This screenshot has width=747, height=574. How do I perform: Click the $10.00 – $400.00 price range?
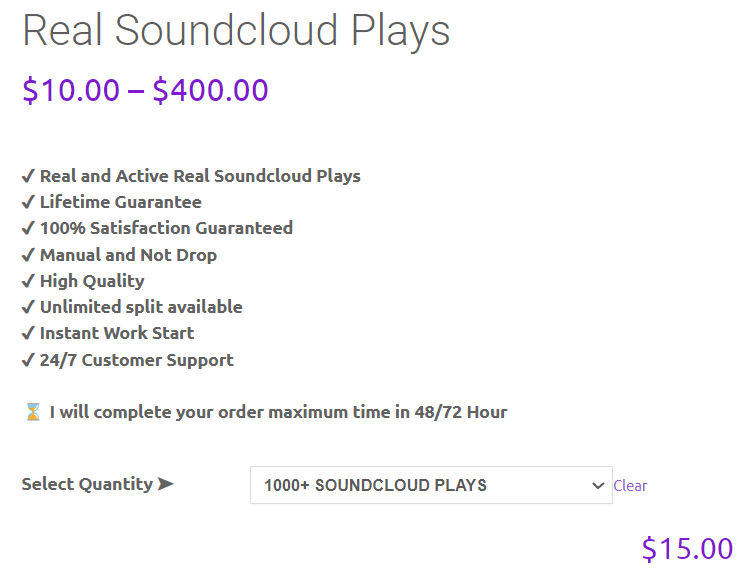[x=145, y=90]
